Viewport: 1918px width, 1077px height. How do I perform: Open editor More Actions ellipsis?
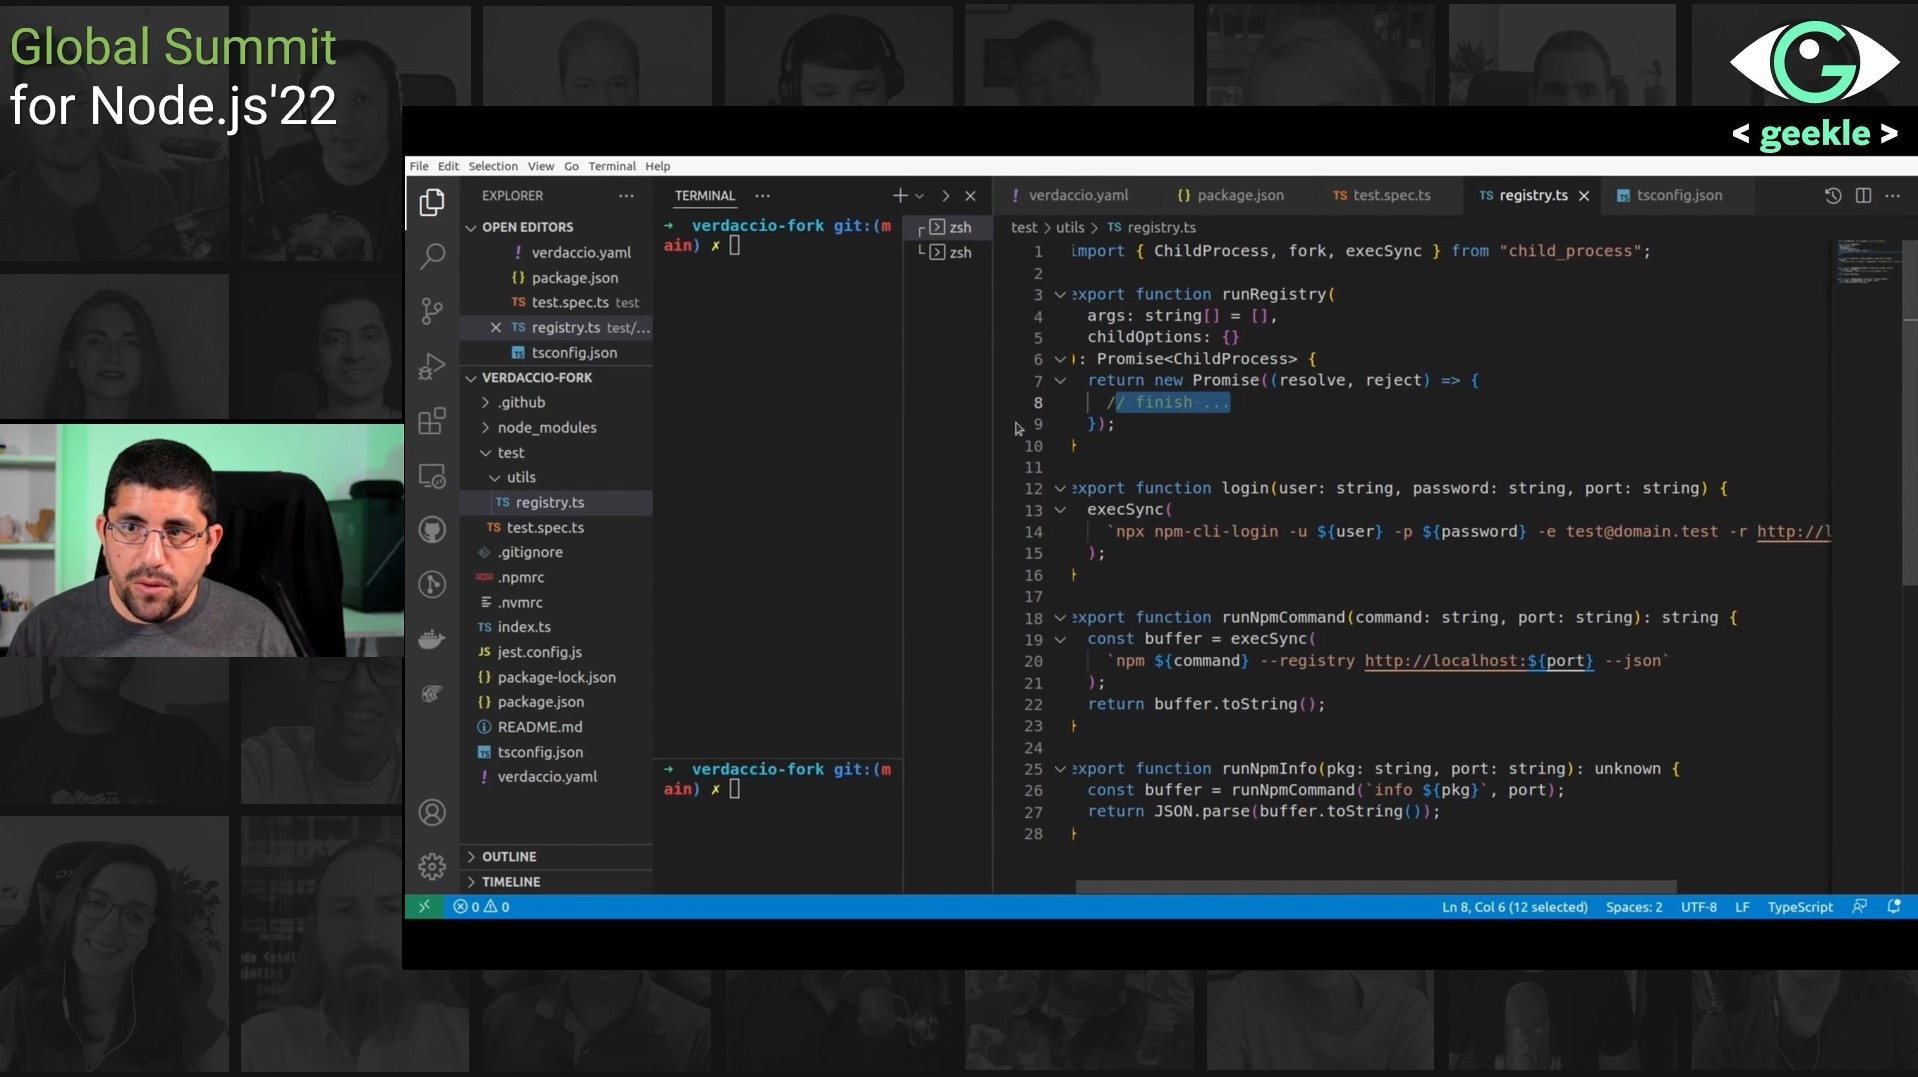point(1893,196)
